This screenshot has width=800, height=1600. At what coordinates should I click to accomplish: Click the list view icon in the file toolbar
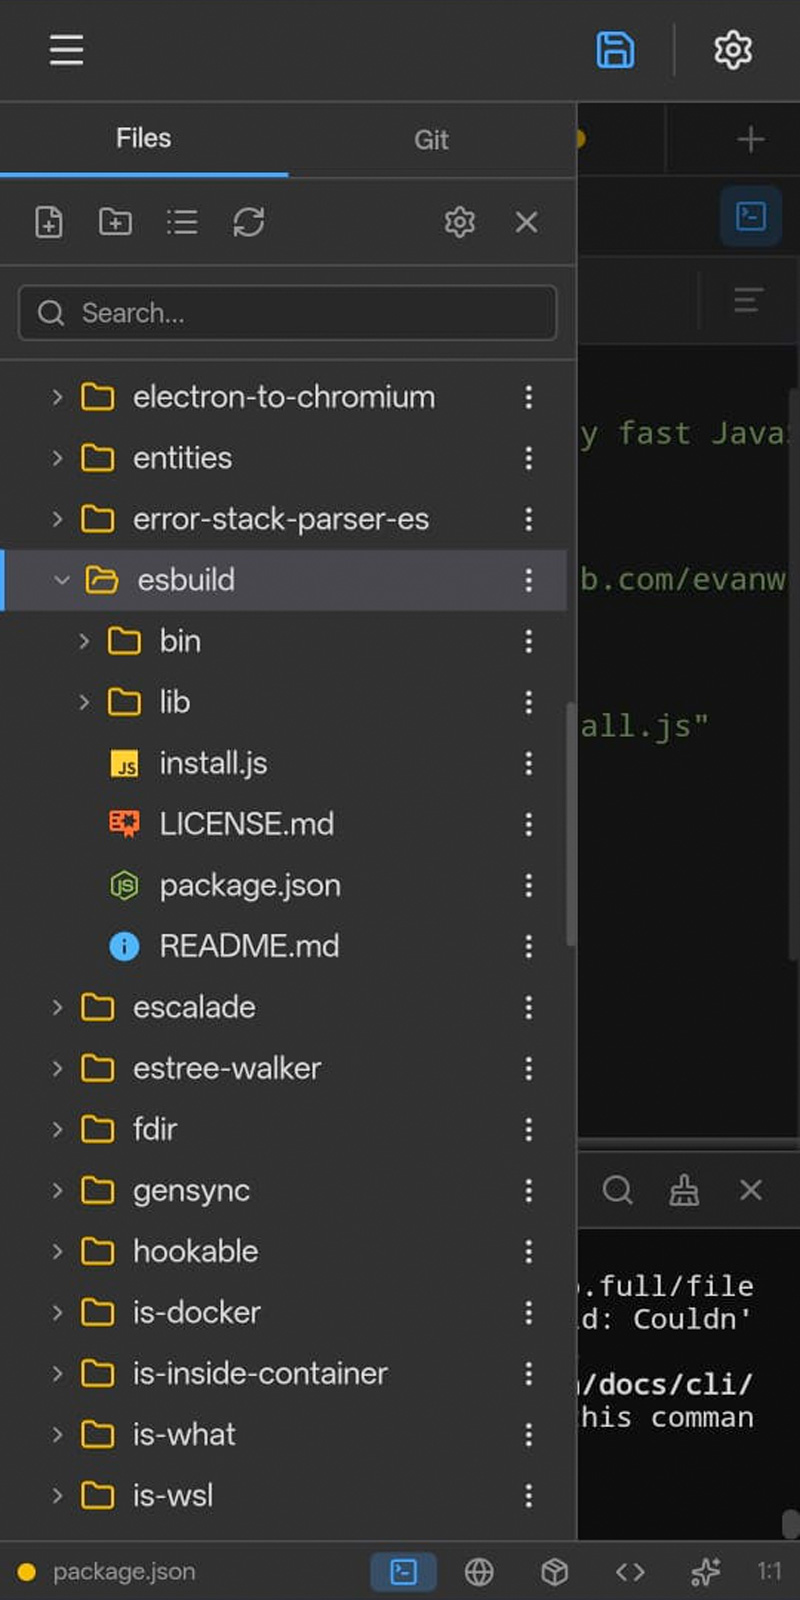(182, 222)
